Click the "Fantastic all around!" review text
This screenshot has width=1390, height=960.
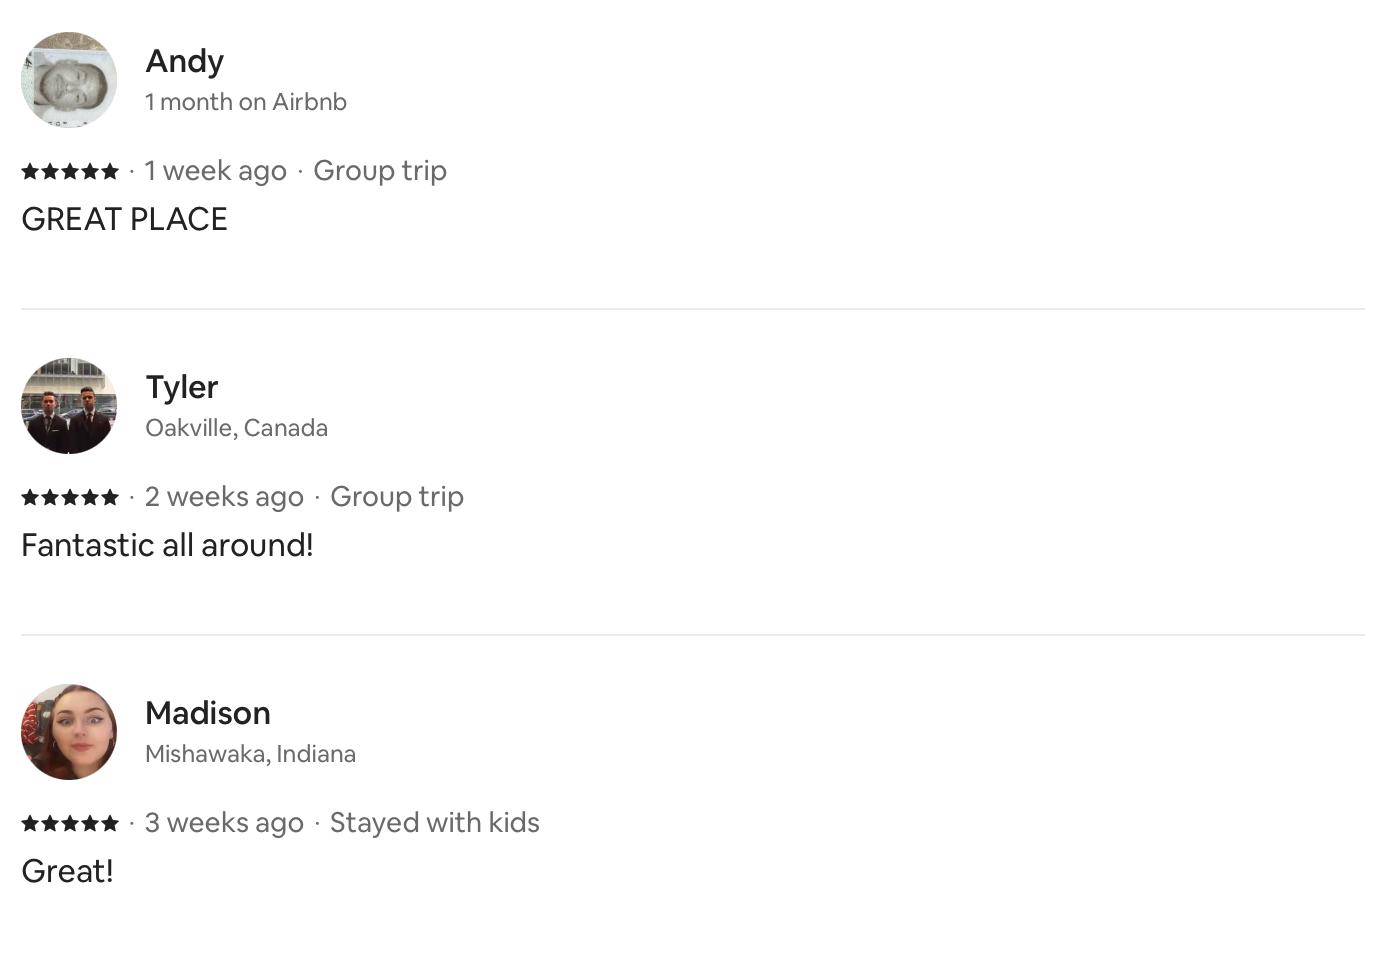tap(167, 545)
